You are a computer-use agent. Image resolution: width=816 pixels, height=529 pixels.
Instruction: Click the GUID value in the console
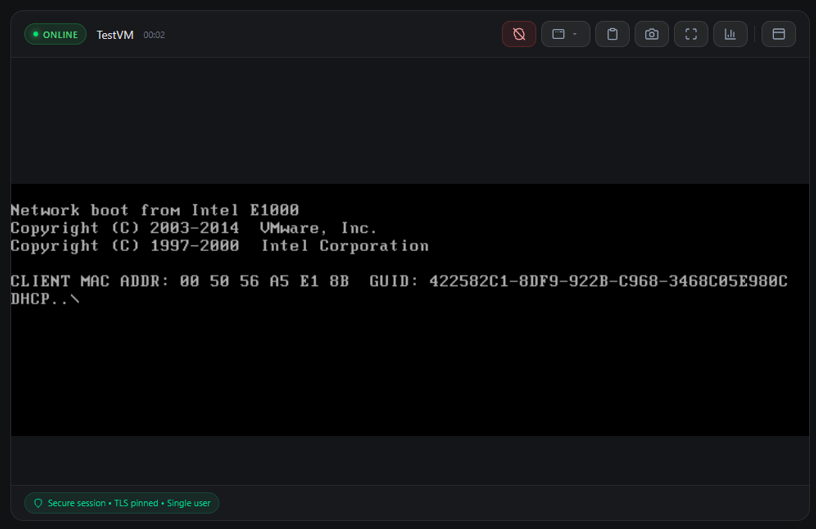[608, 281]
